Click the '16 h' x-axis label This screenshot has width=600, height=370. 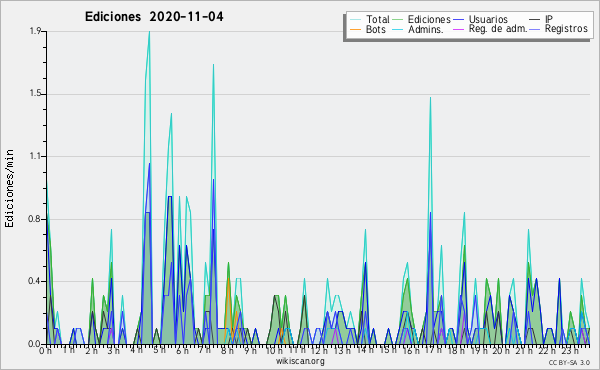(411, 351)
